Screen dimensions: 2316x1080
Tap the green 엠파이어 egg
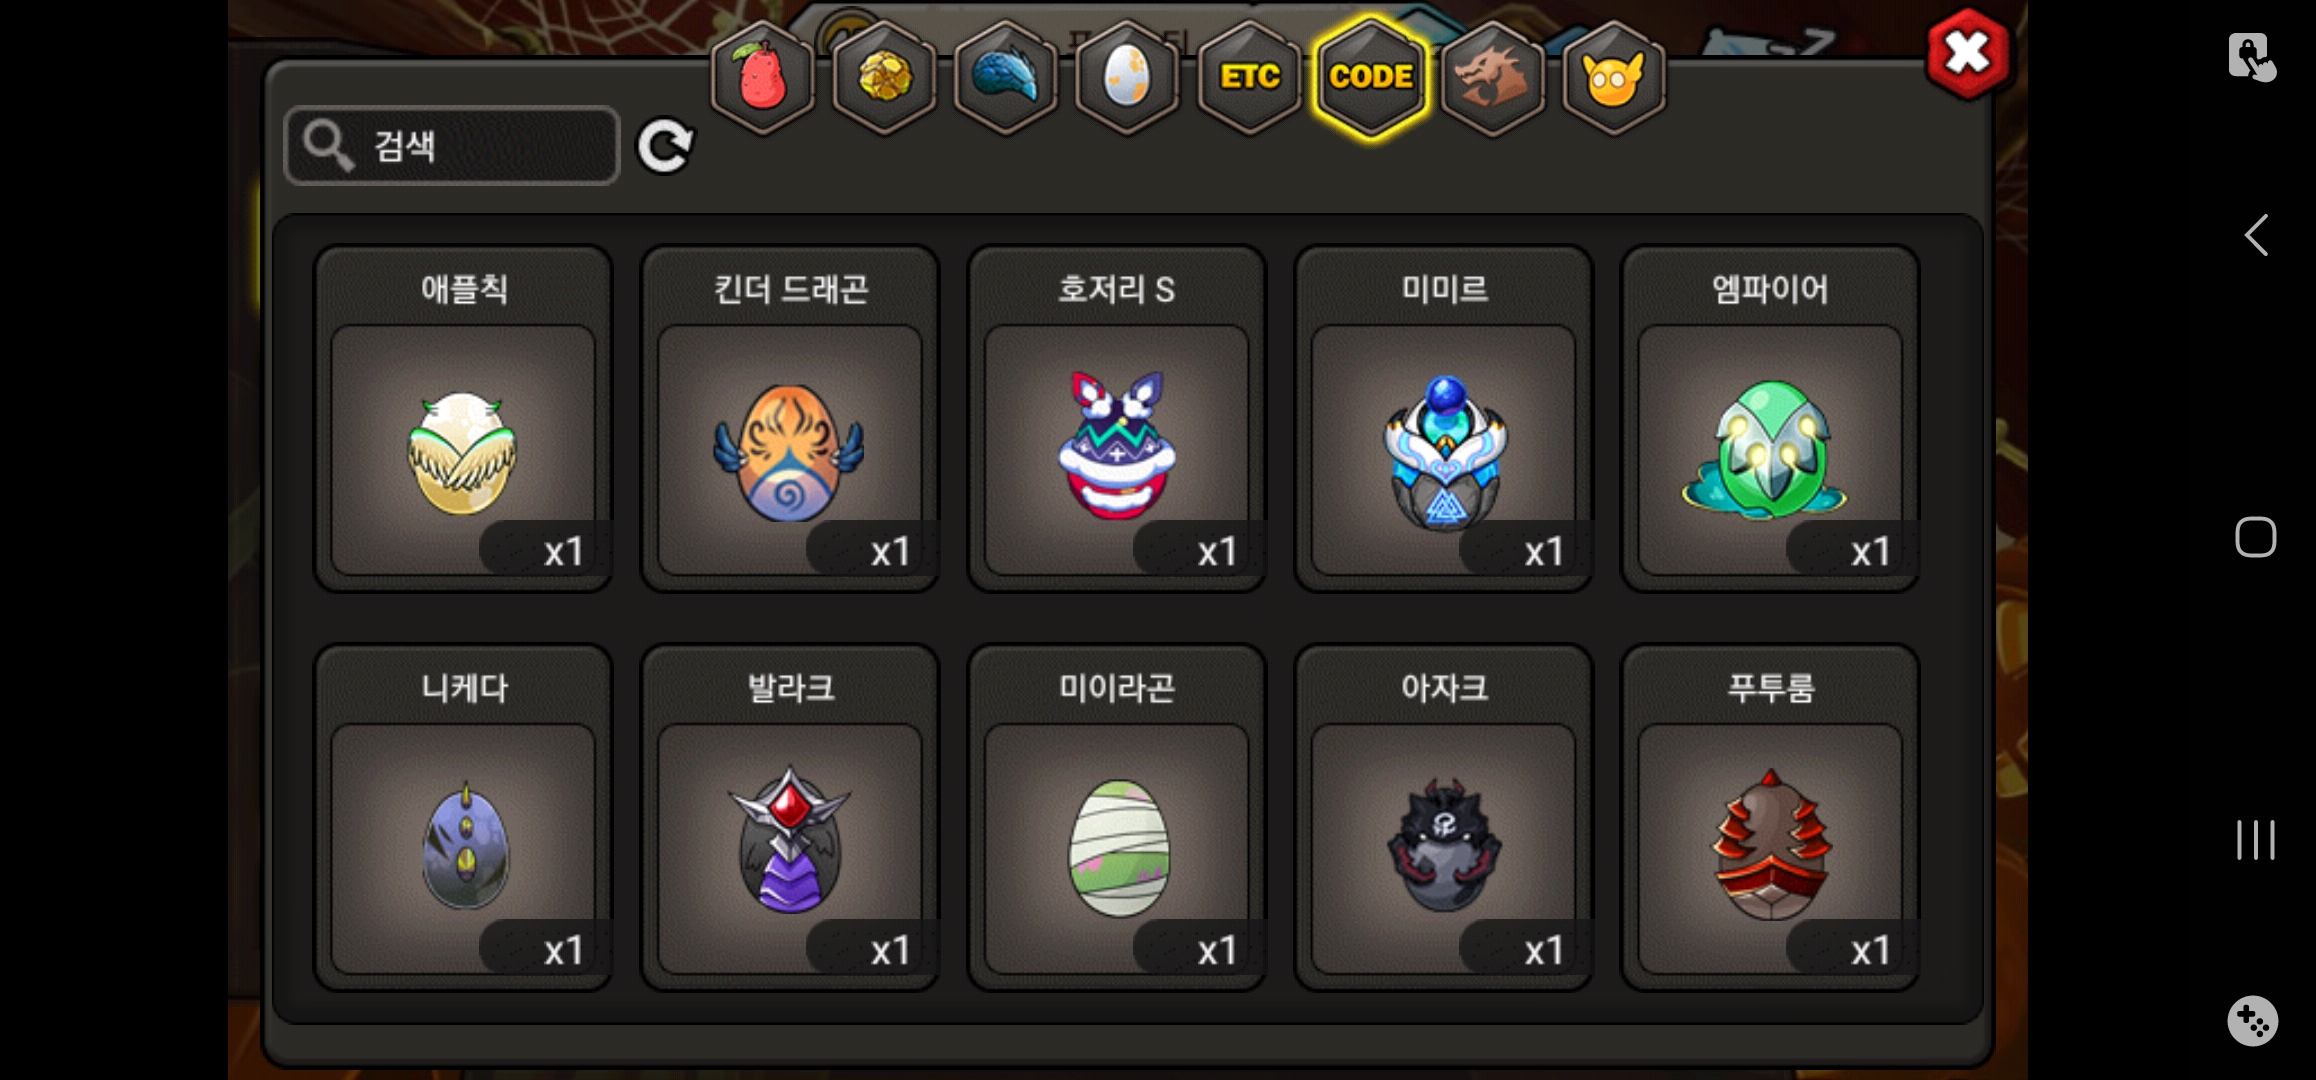point(1770,419)
